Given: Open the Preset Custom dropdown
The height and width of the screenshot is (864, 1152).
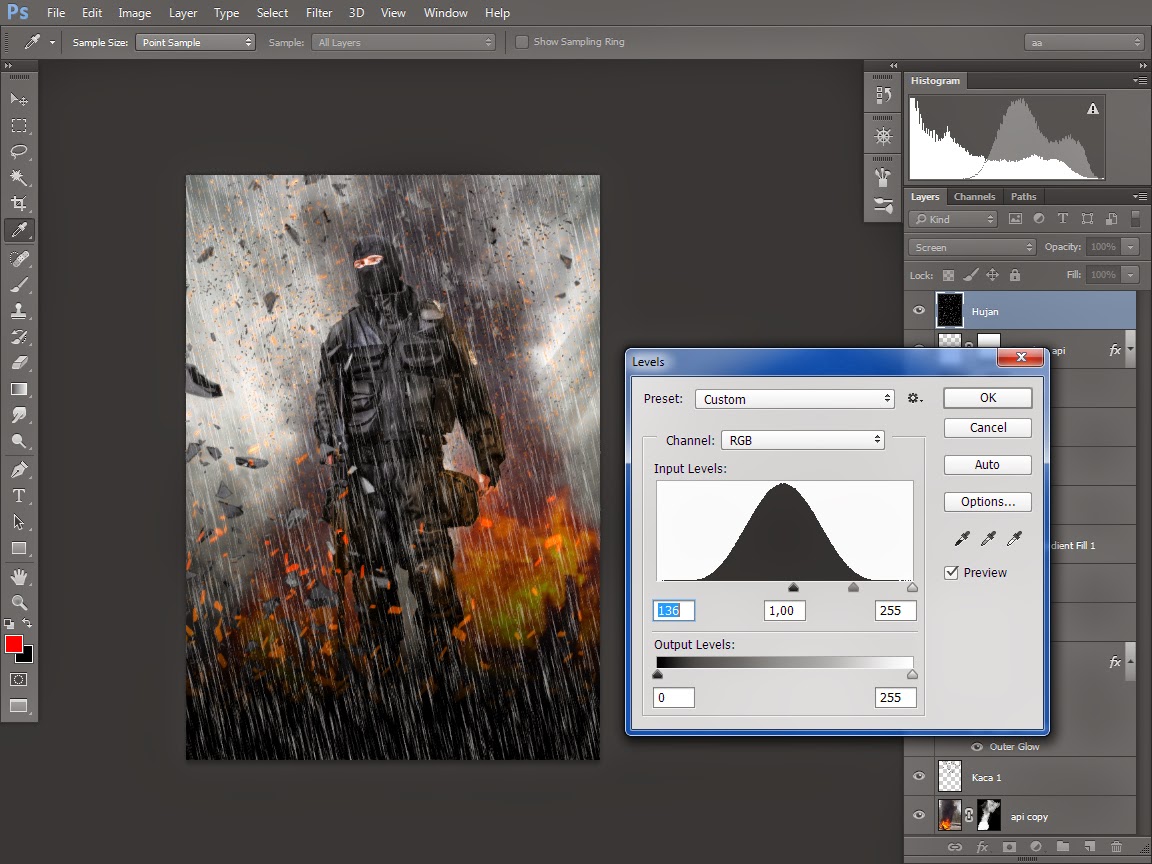Looking at the screenshot, I should tap(795, 399).
